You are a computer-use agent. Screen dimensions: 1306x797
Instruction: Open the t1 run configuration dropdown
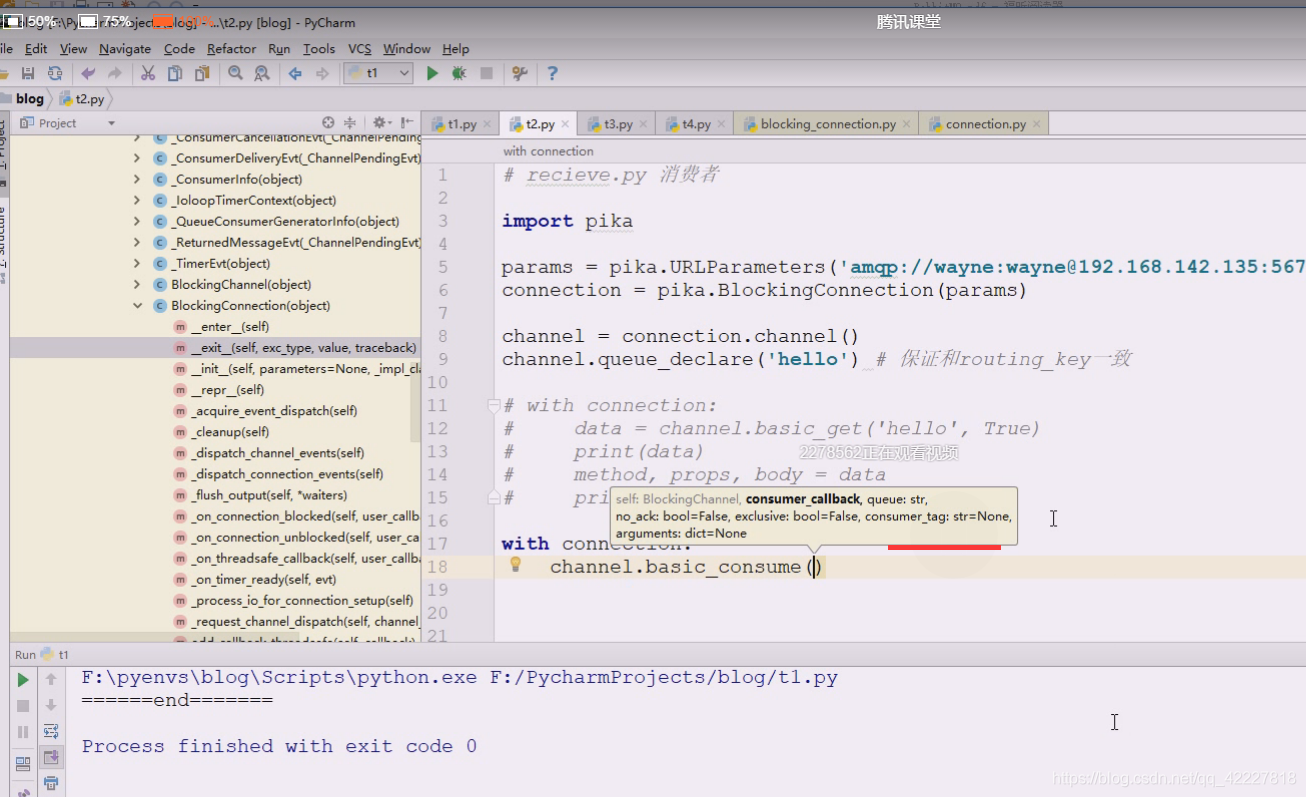coord(378,73)
